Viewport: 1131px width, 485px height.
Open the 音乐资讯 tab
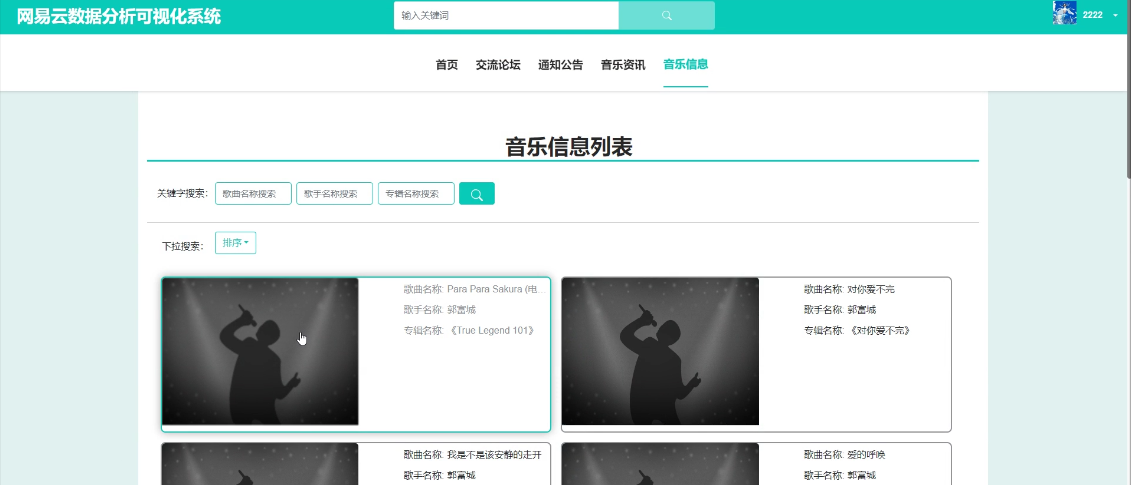[x=623, y=64]
